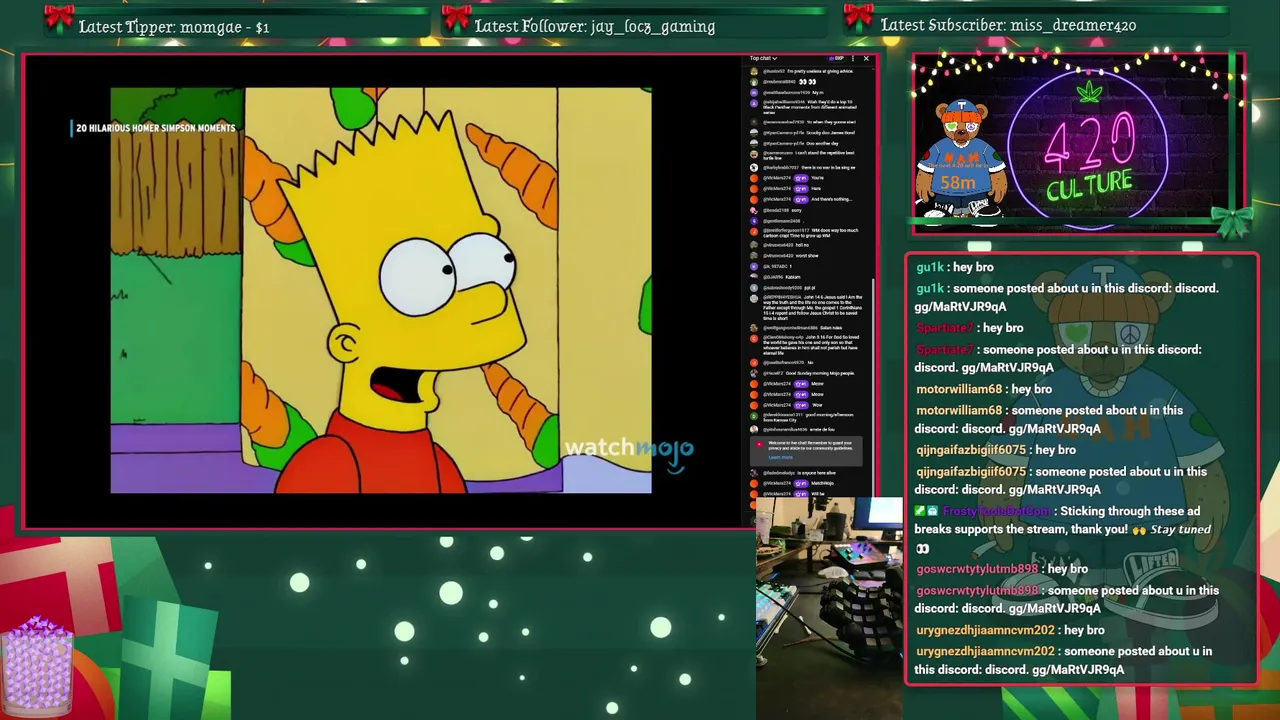This screenshot has height=720, width=1280.
Task: Click message 'I'm pretty useless at giving advice.'
Action: (820, 71)
